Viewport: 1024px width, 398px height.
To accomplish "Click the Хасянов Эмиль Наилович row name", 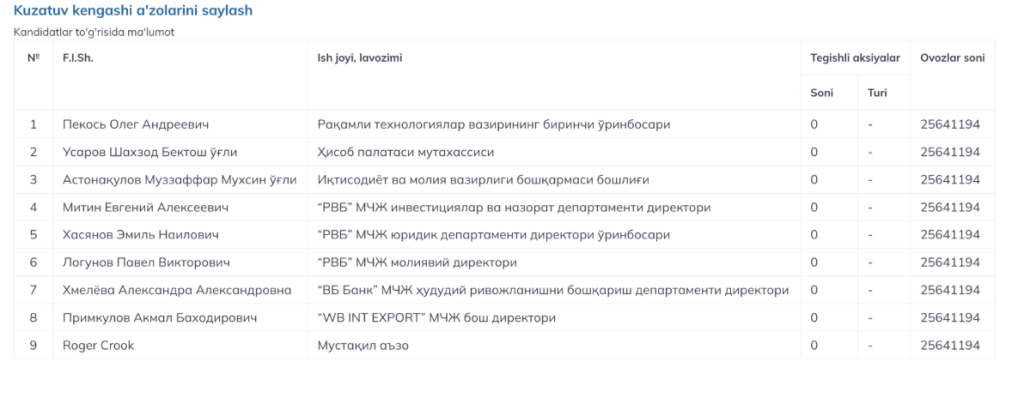I will (141, 235).
